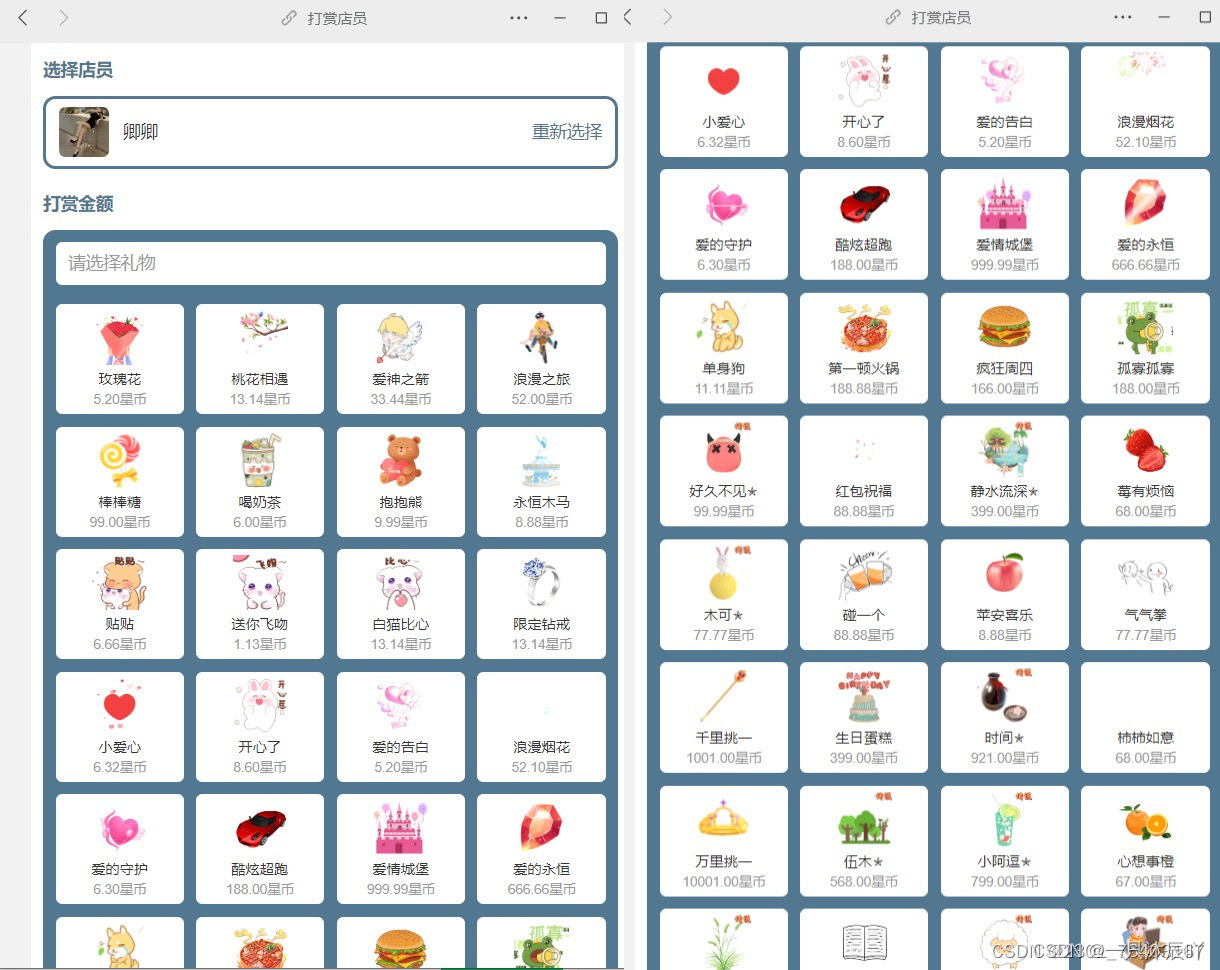Select the 喝奶茶 milk tea gift

[260, 482]
